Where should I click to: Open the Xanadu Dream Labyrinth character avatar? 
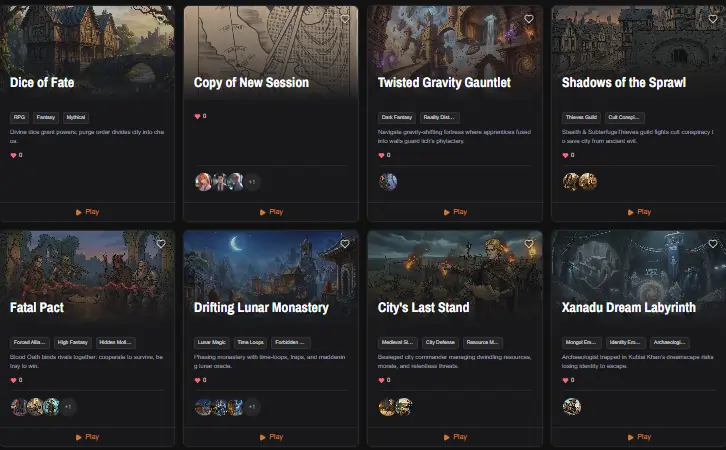tap(572, 406)
